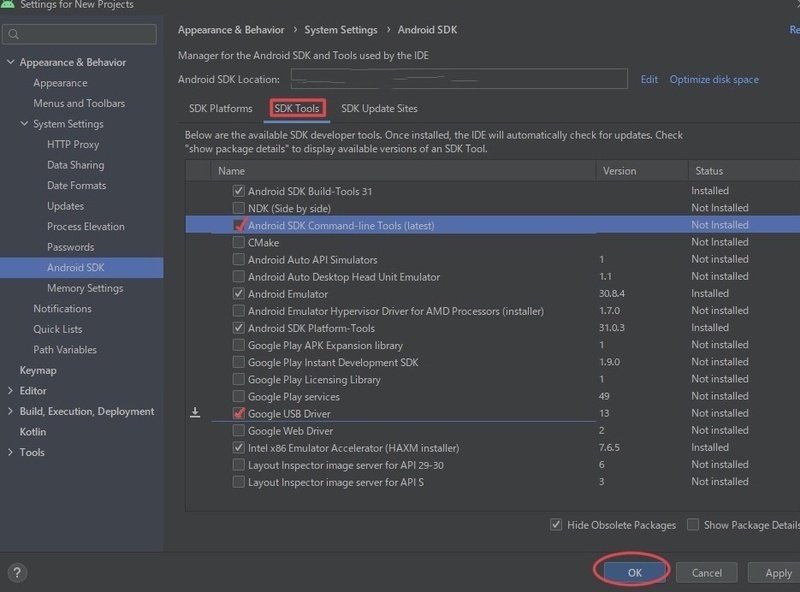
Task: Uncheck Android SDK Platform-Tools
Action: (x=238, y=328)
